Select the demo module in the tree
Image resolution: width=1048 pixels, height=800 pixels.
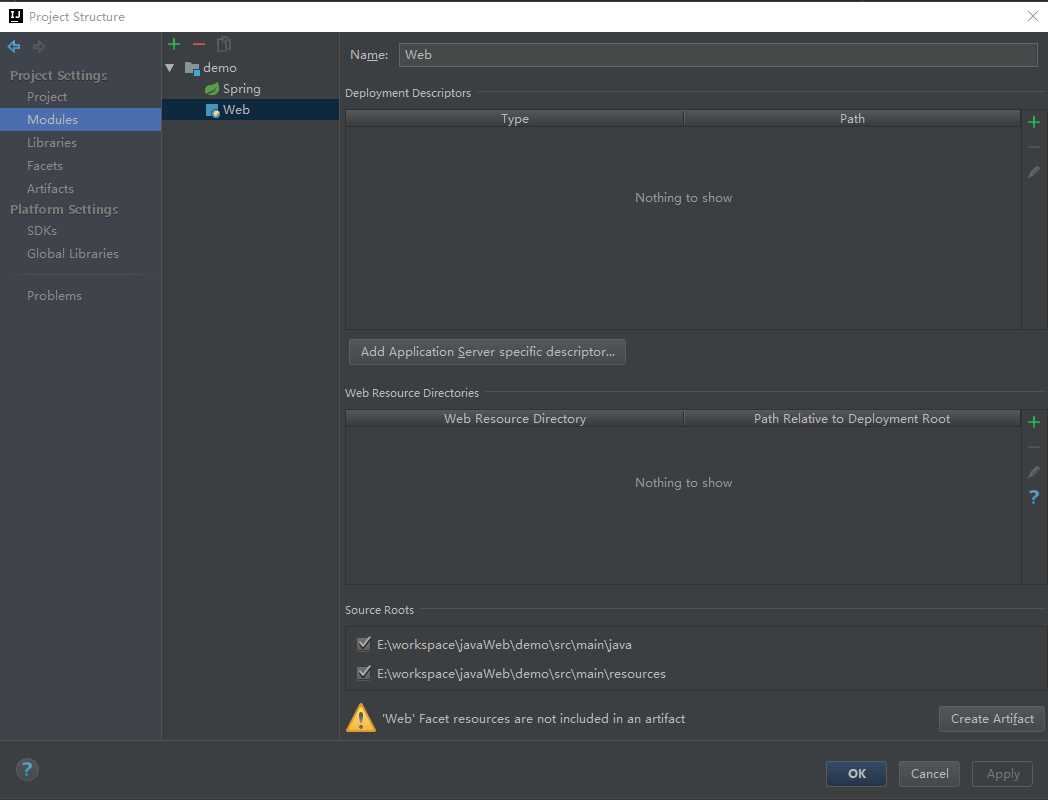pyautogui.click(x=220, y=68)
